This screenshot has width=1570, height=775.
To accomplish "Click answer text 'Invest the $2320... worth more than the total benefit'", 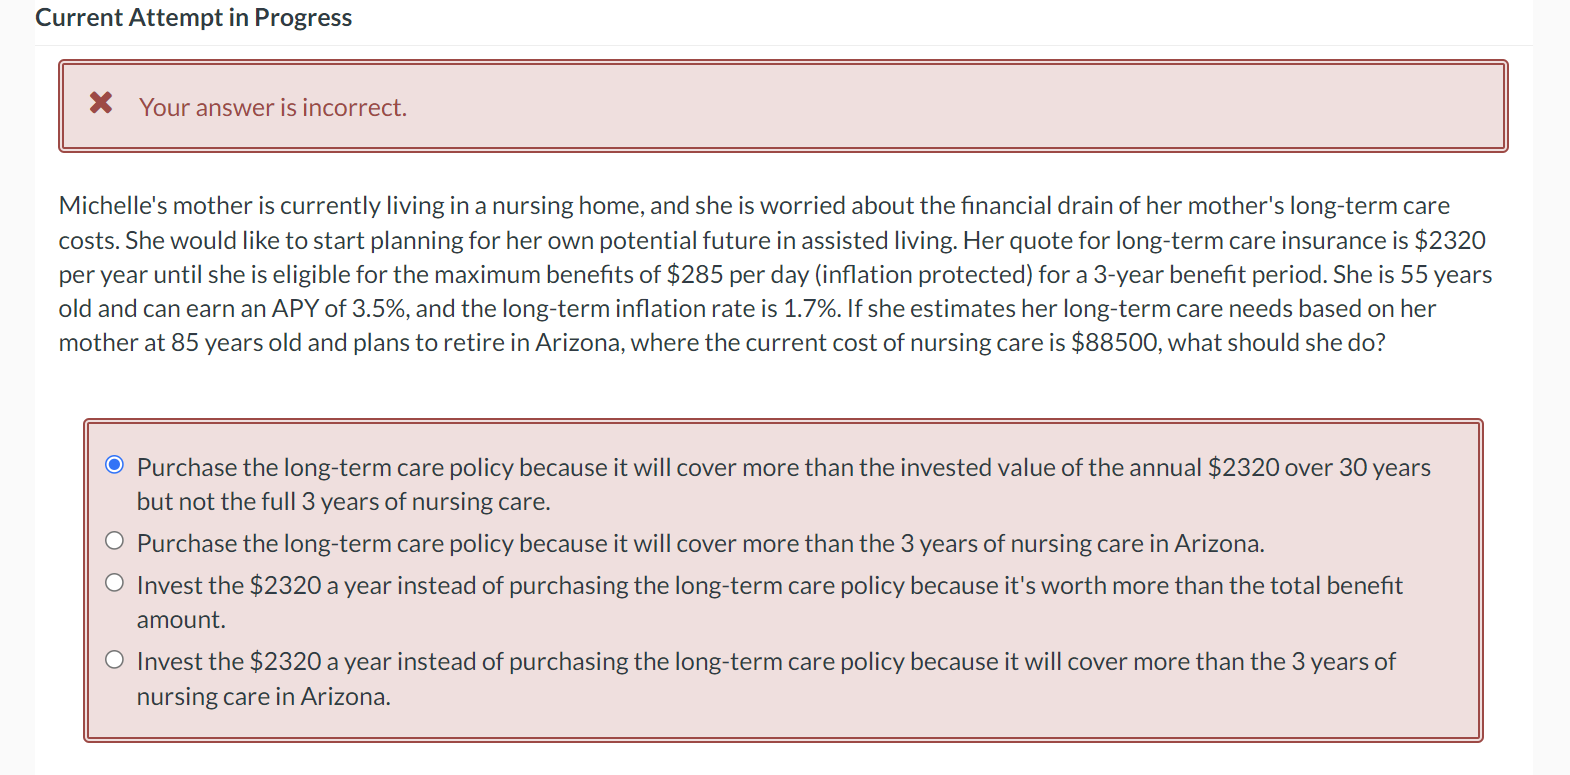I will coord(770,586).
